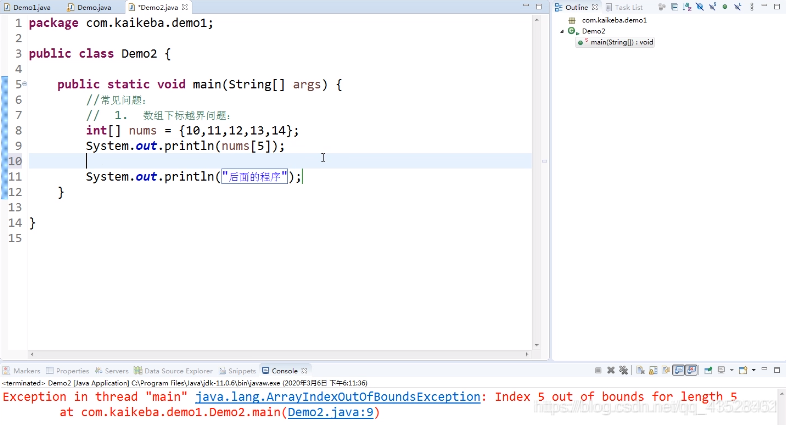Open Display Selected Console dropdown arrow
The width and height of the screenshot is (786, 425).
(732, 370)
